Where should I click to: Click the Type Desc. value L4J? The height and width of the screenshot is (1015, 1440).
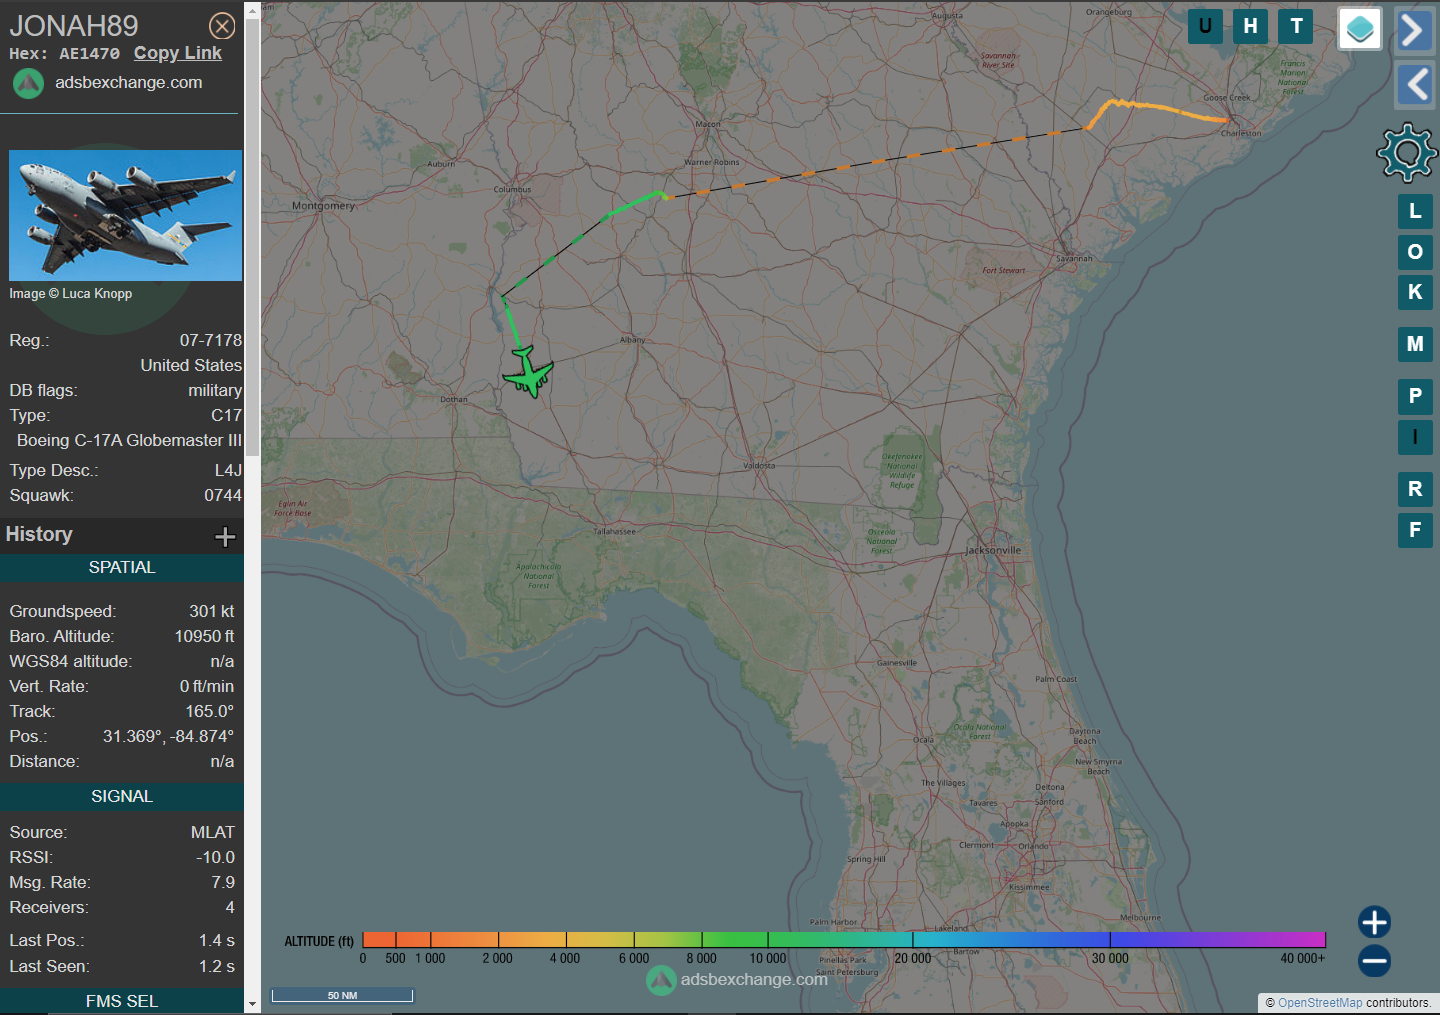[x=228, y=470]
